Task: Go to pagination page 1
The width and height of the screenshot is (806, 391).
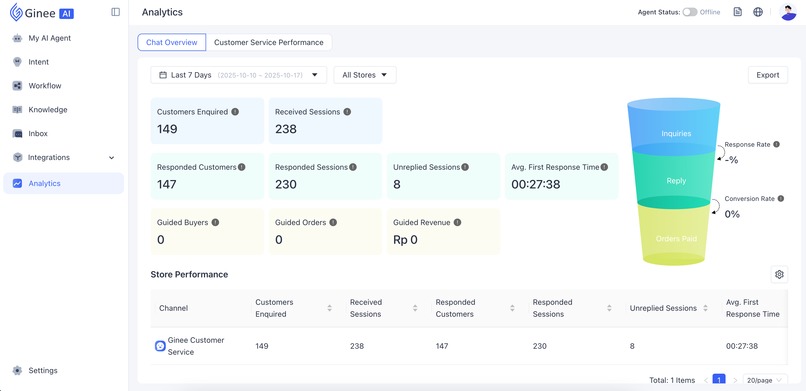Action: tap(720, 380)
